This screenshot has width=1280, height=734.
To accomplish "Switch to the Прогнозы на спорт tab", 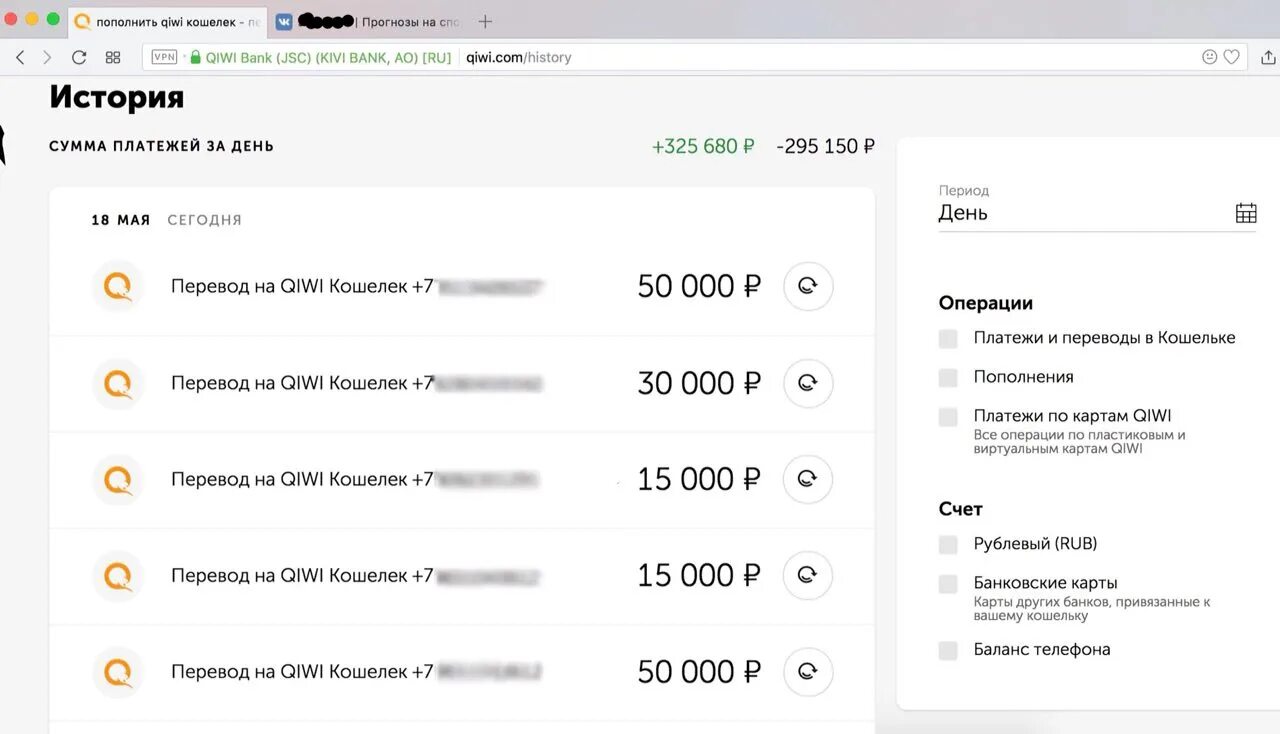I will [368, 21].
